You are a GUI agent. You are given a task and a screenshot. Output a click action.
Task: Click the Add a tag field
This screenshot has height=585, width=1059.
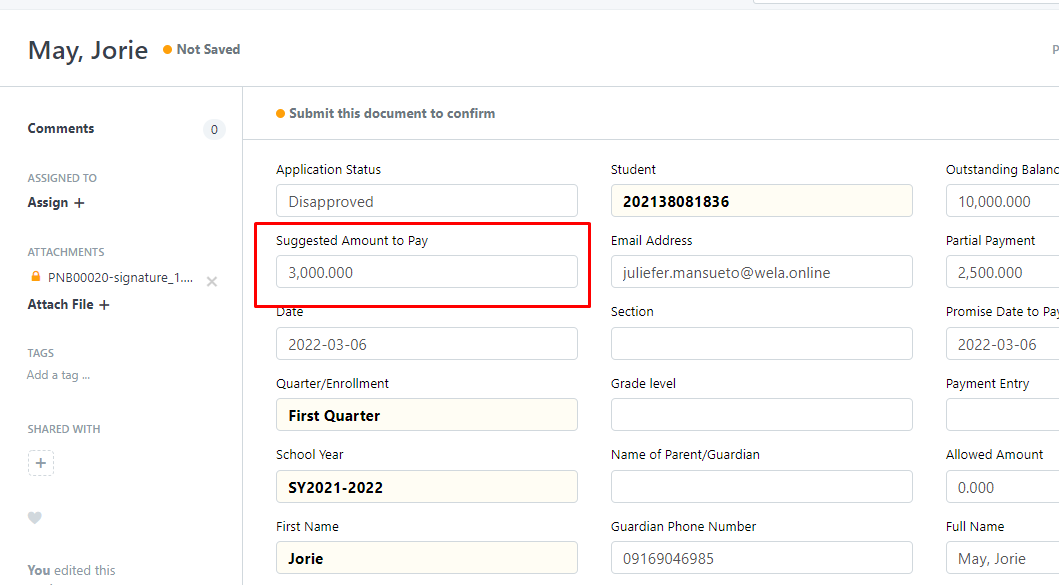click(58, 375)
